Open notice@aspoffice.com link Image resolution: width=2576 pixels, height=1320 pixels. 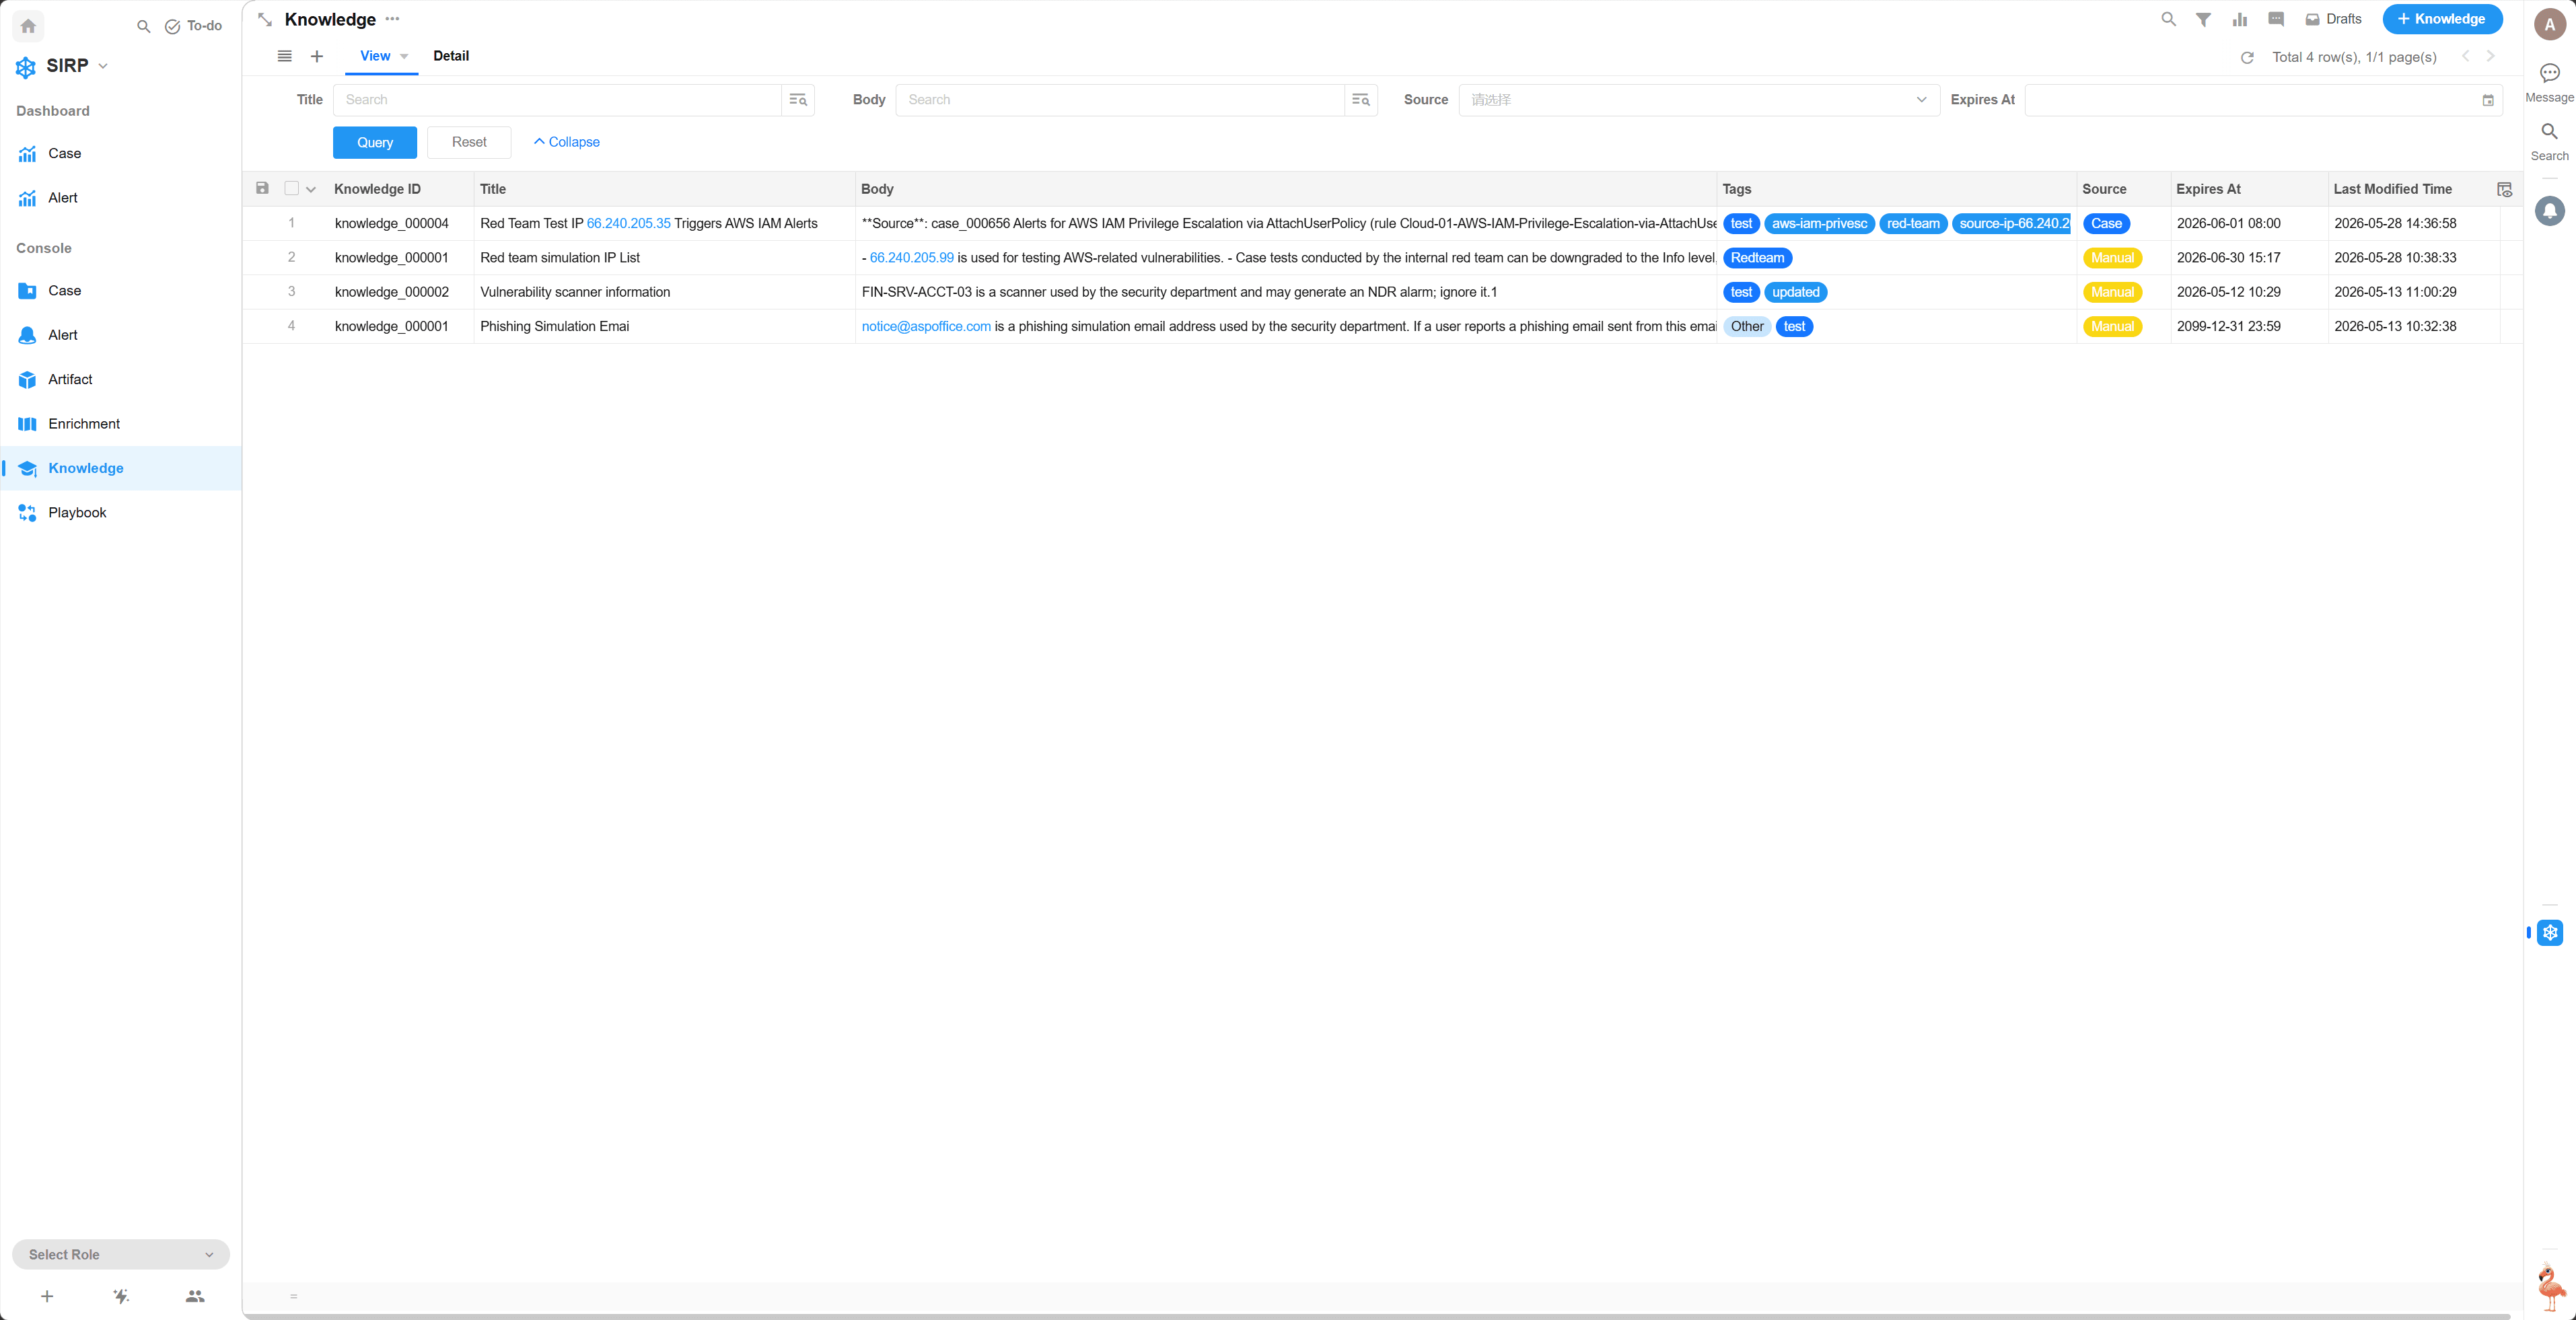pos(926,326)
